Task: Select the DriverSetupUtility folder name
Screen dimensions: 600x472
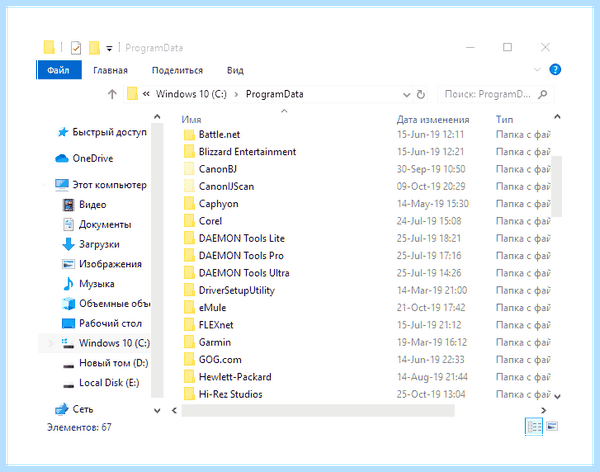Action: point(236,291)
